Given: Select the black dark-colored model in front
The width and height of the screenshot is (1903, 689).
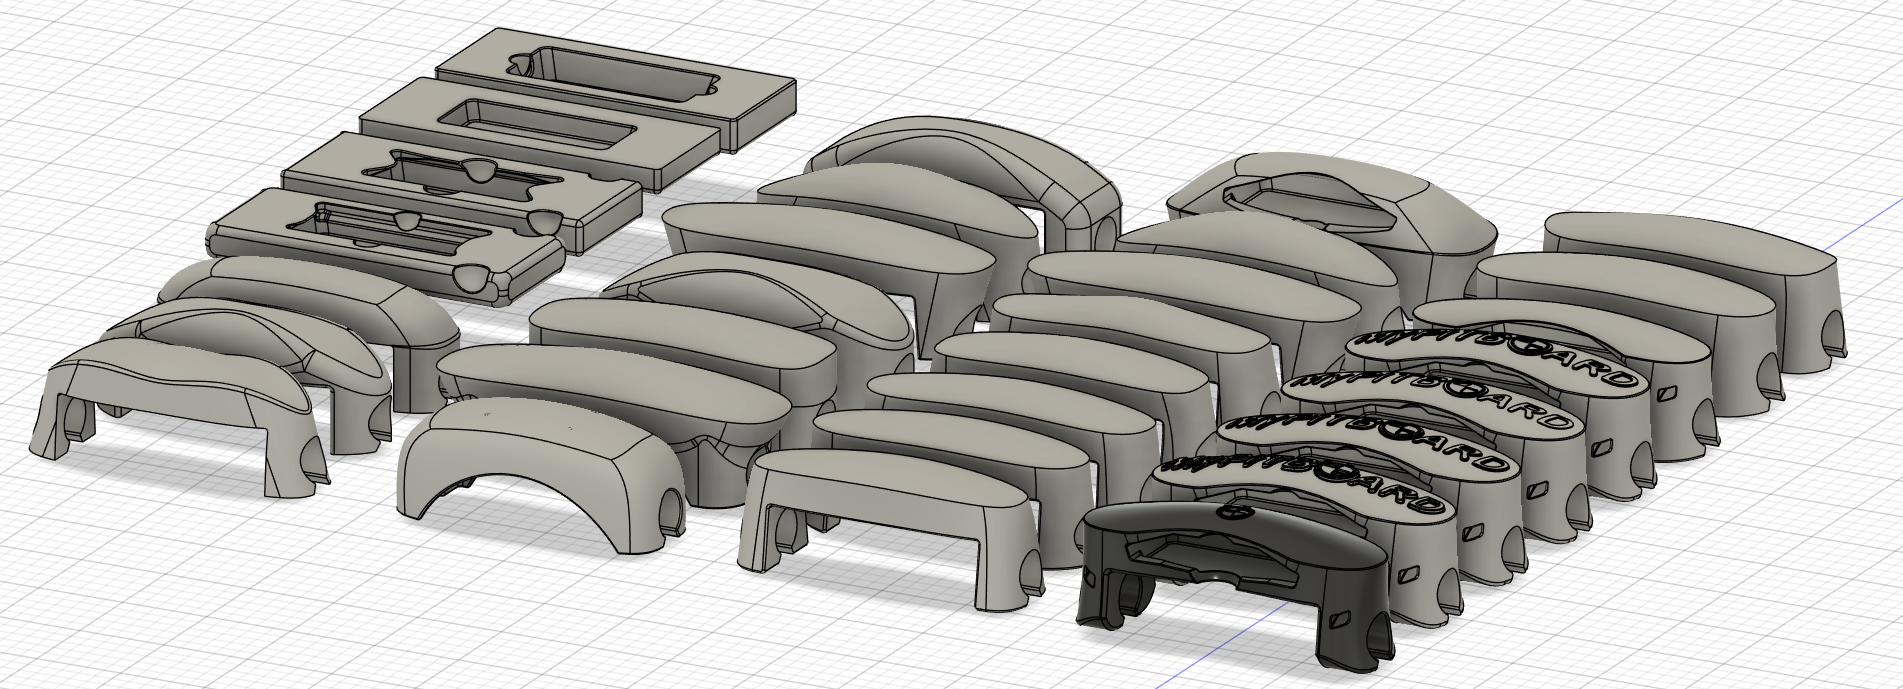Looking at the screenshot, I should tap(1236, 585).
